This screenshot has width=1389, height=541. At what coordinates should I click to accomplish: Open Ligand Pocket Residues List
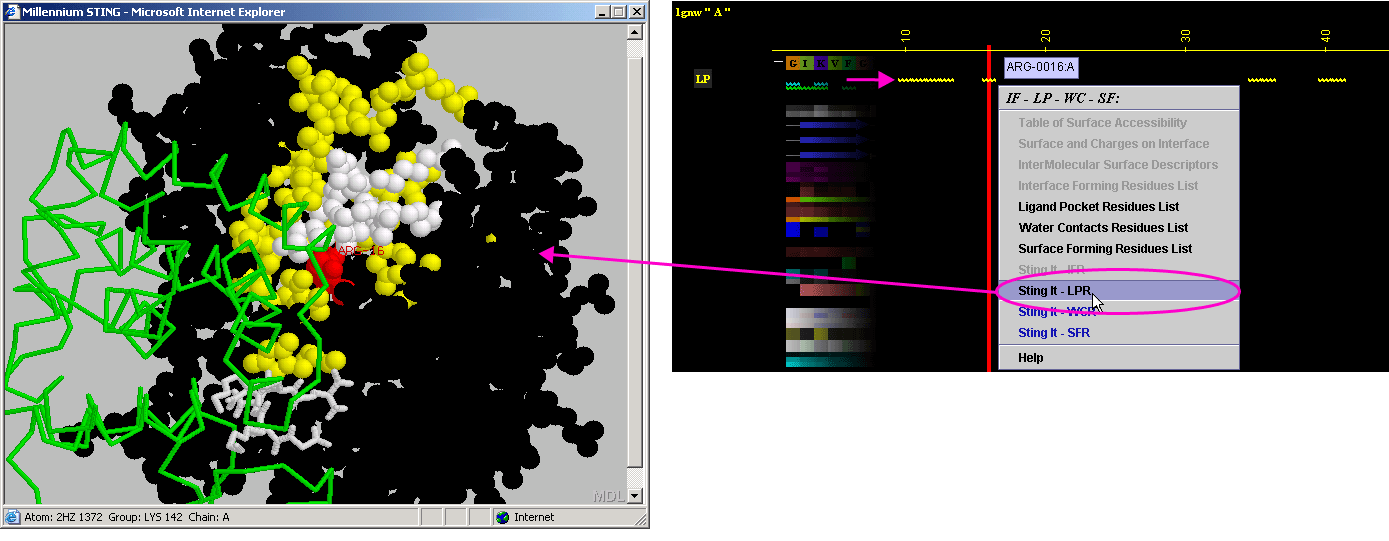click(x=1098, y=207)
